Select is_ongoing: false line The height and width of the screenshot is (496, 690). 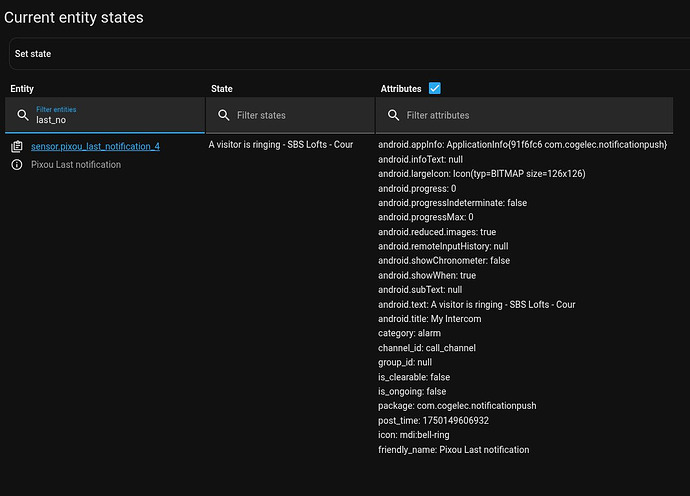click(x=412, y=391)
